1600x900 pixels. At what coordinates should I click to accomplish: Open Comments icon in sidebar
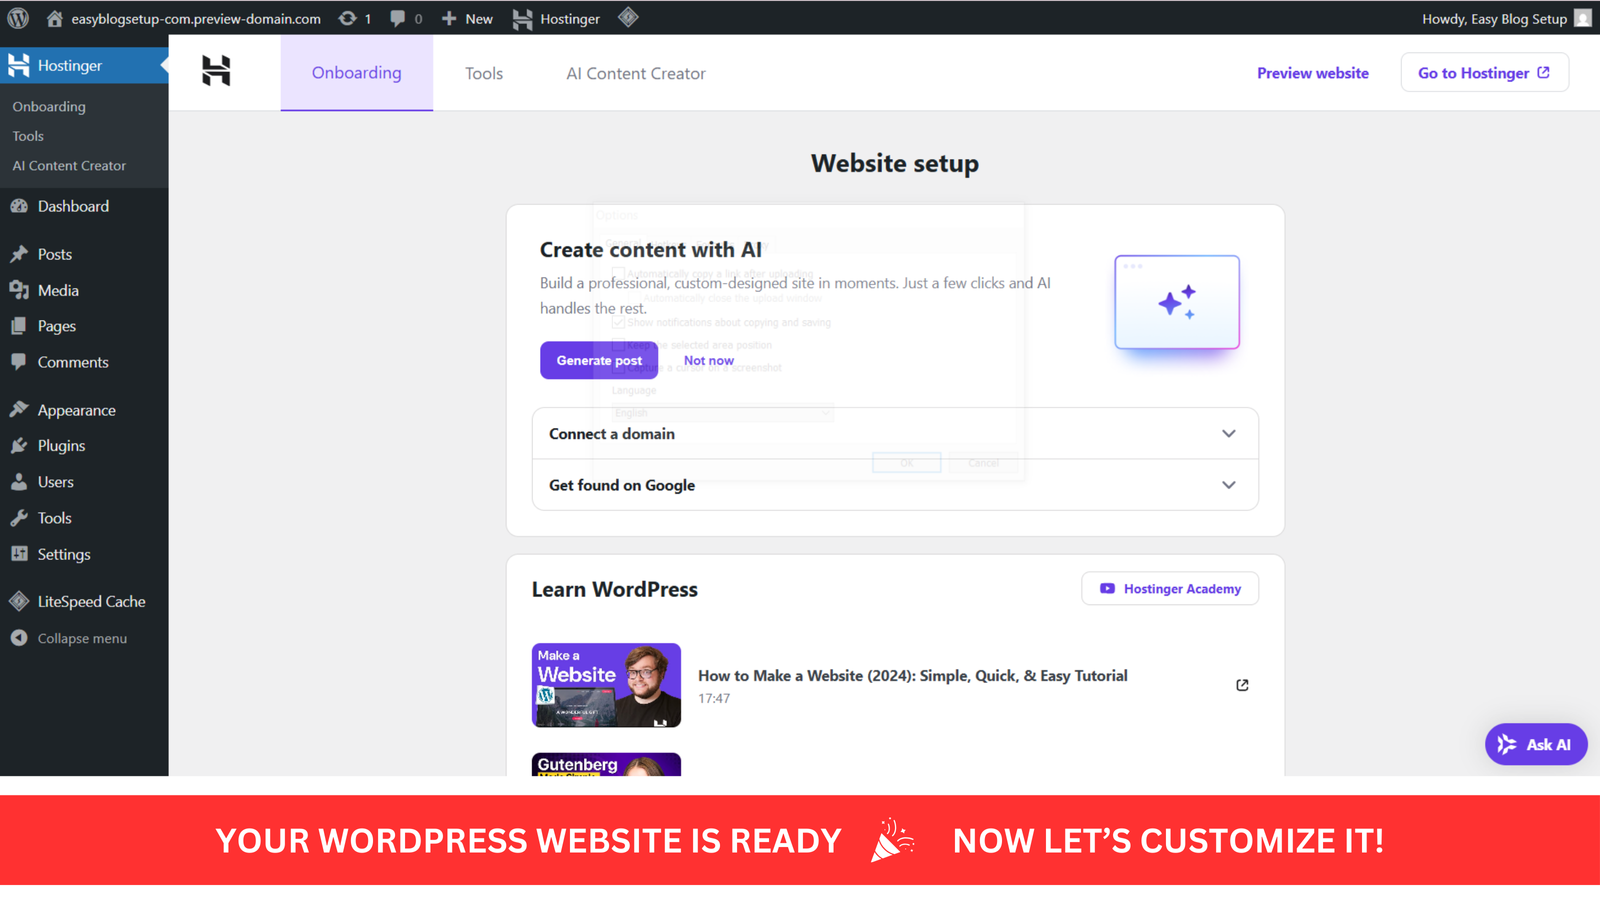tap(19, 362)
